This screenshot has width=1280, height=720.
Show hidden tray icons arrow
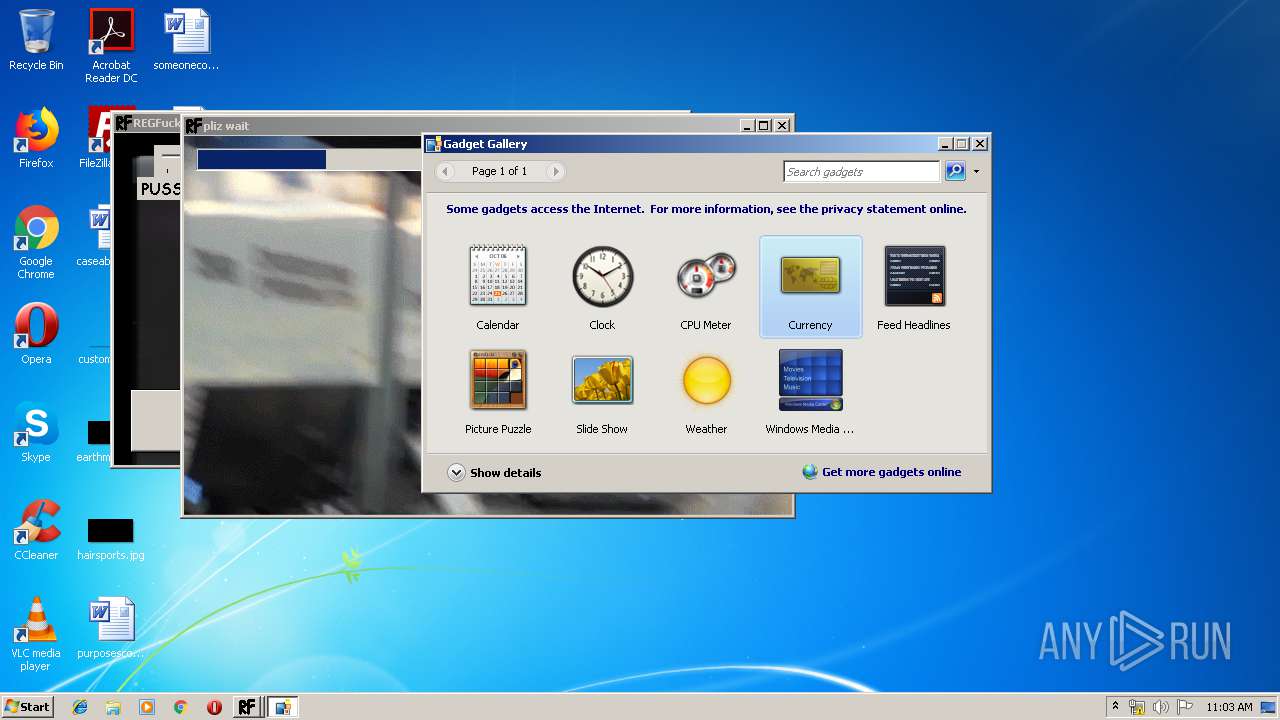click(x=1115, y=707)
